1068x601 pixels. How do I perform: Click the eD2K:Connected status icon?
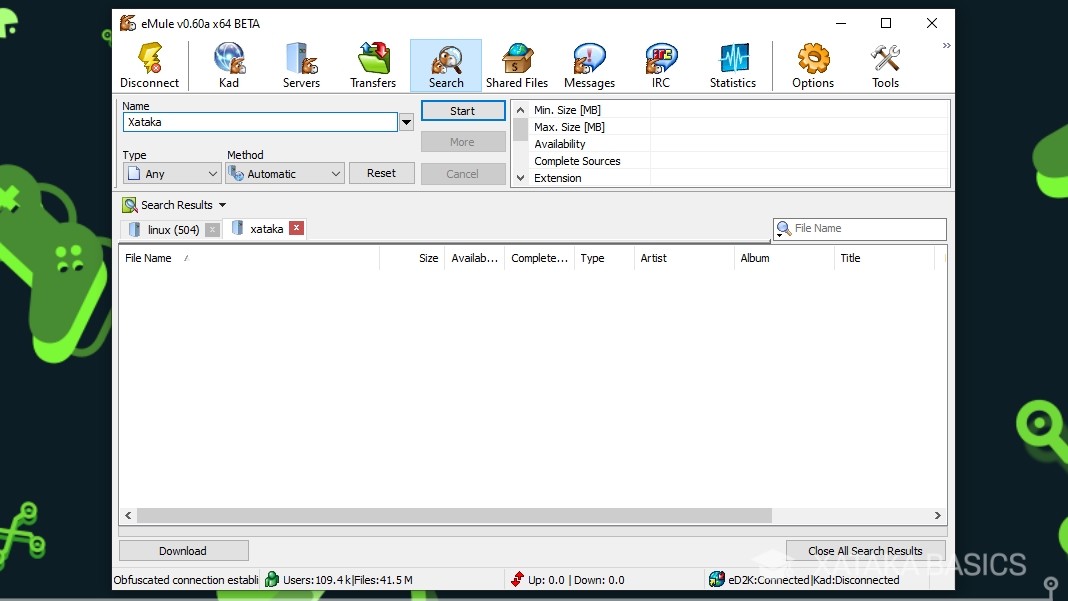pyautogui.click(x=716, y=579)
